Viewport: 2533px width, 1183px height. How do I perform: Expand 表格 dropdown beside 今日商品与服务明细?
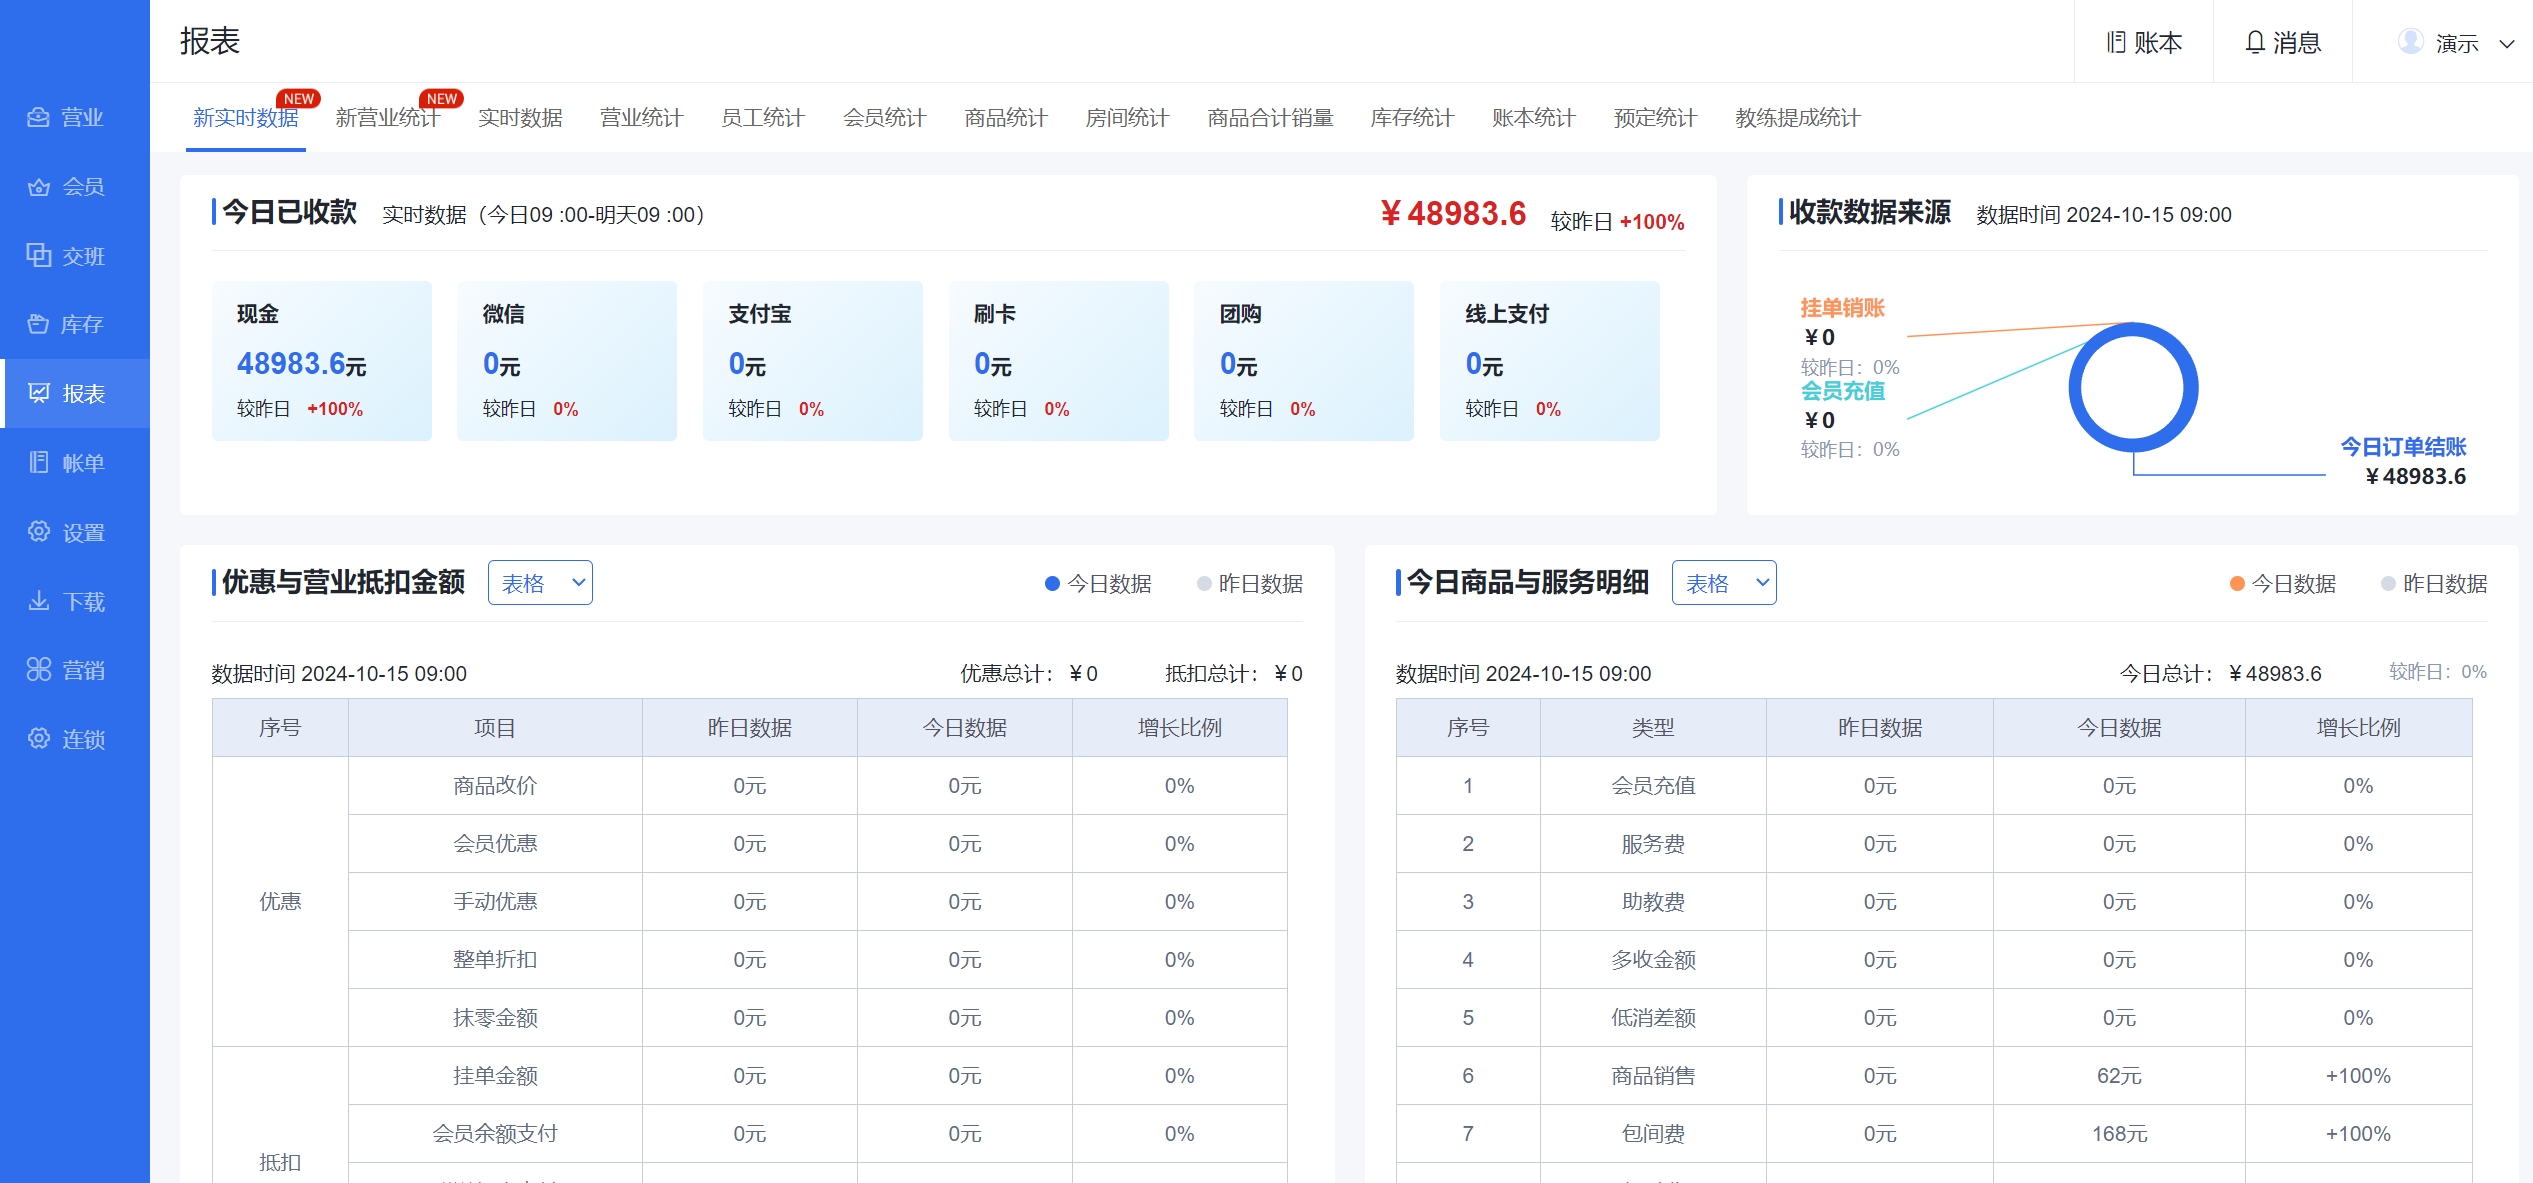click(1724, 583)
